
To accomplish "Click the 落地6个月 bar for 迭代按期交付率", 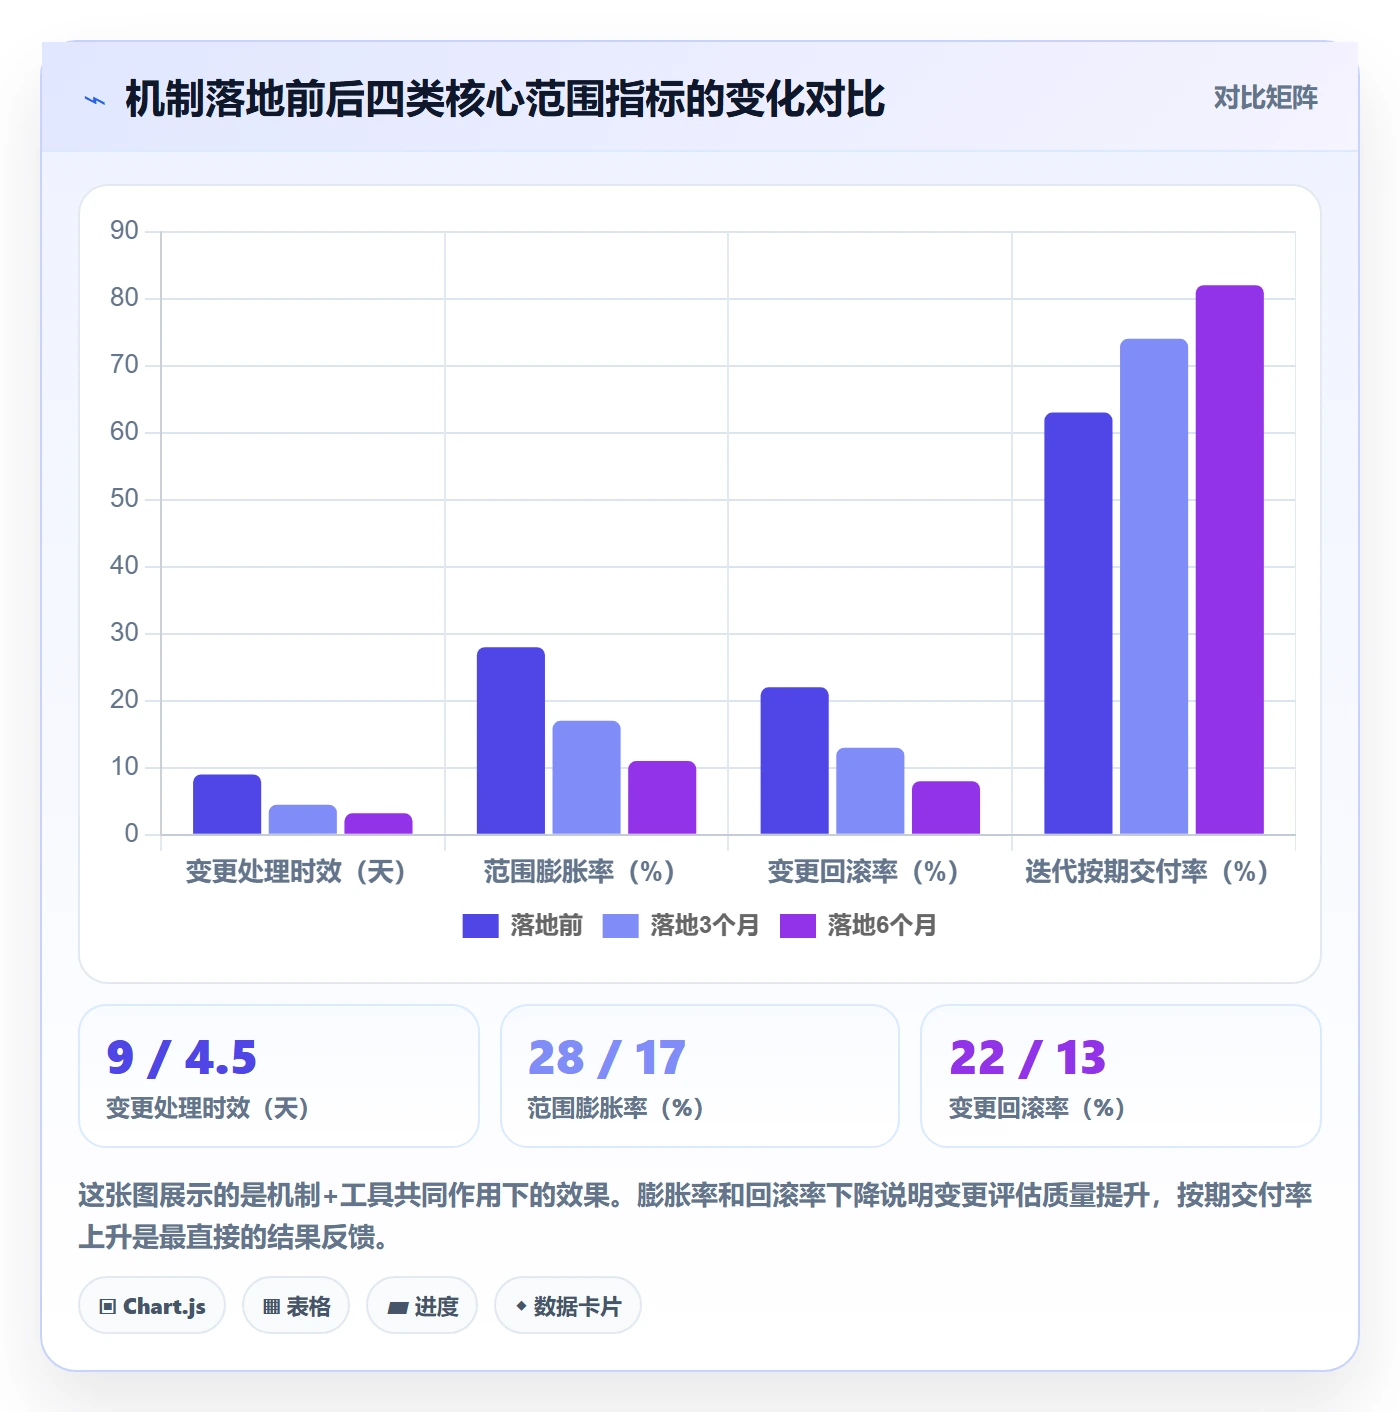I will [1230, 559].
